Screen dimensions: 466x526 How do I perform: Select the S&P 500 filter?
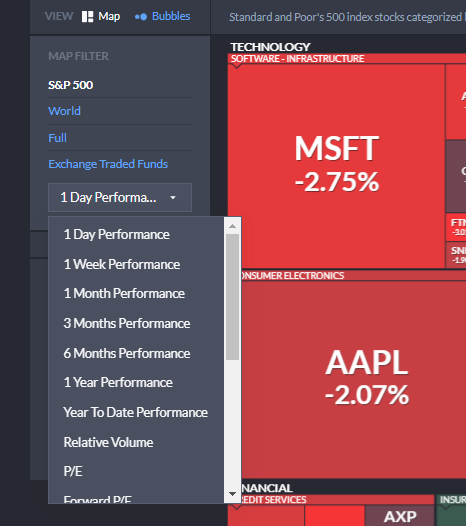(70, 85)
